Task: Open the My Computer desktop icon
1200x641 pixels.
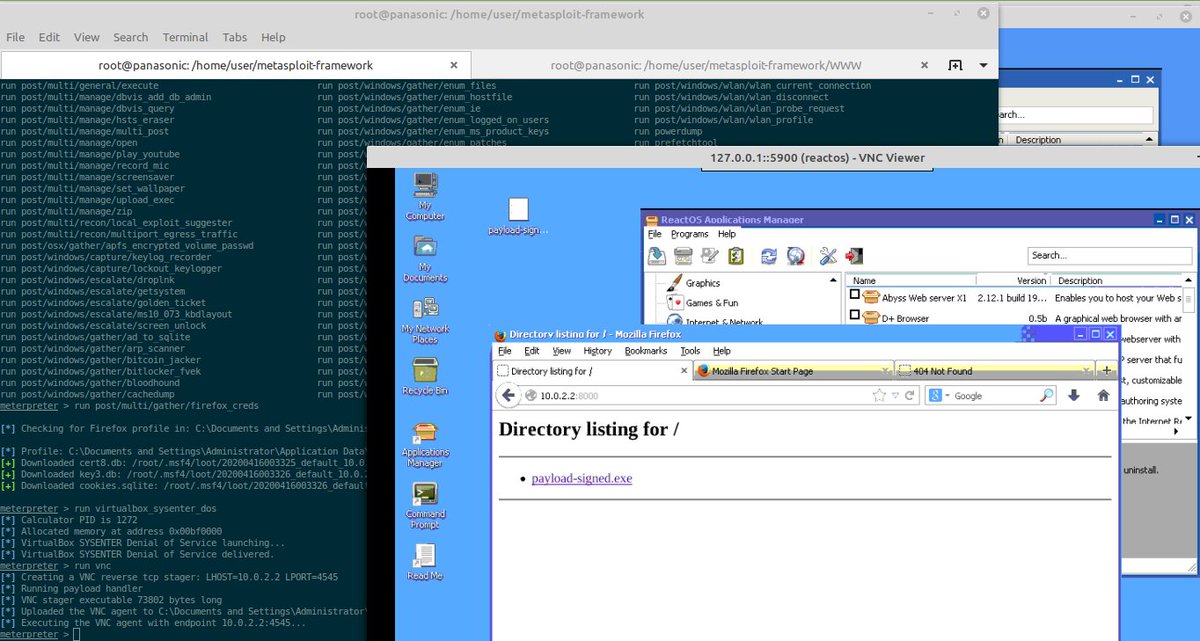Action: (x=425, y=196)
